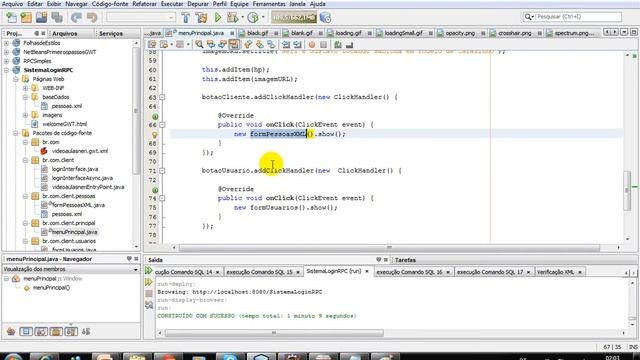
Task: Close the SistemaLoginRPC (run) output tab
Action: pyautogui.click(x=367, y=271)
